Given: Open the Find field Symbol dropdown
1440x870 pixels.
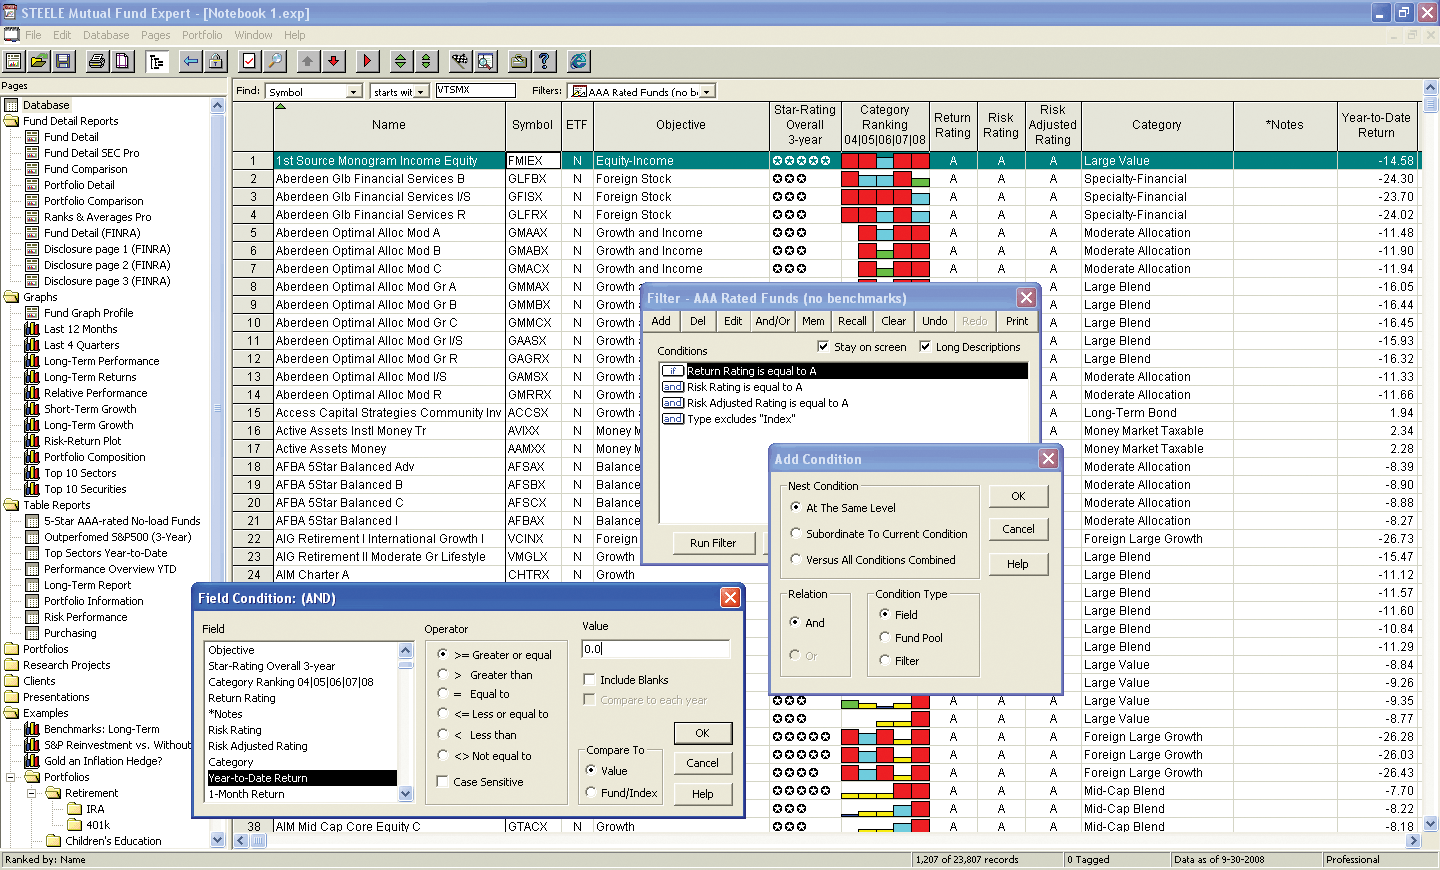Looking at the screenshot, I should [353, 92].
